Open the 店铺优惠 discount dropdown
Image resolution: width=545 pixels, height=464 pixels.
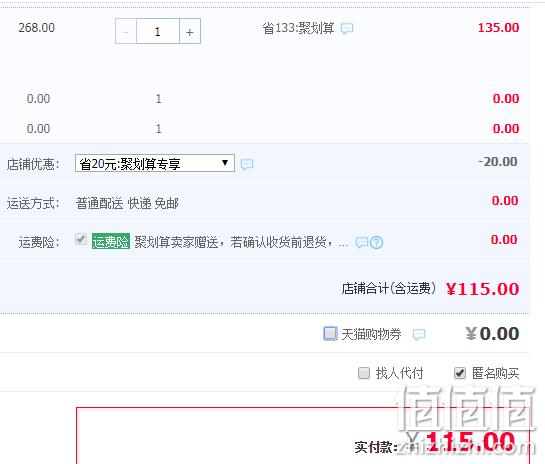pyautogui.click(x=155, y=163)
